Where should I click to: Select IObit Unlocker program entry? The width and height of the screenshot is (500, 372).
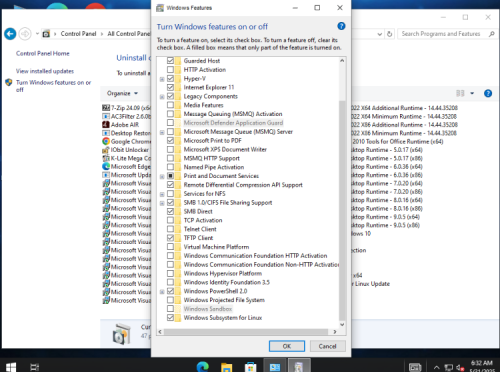click(x=127, y=150)
